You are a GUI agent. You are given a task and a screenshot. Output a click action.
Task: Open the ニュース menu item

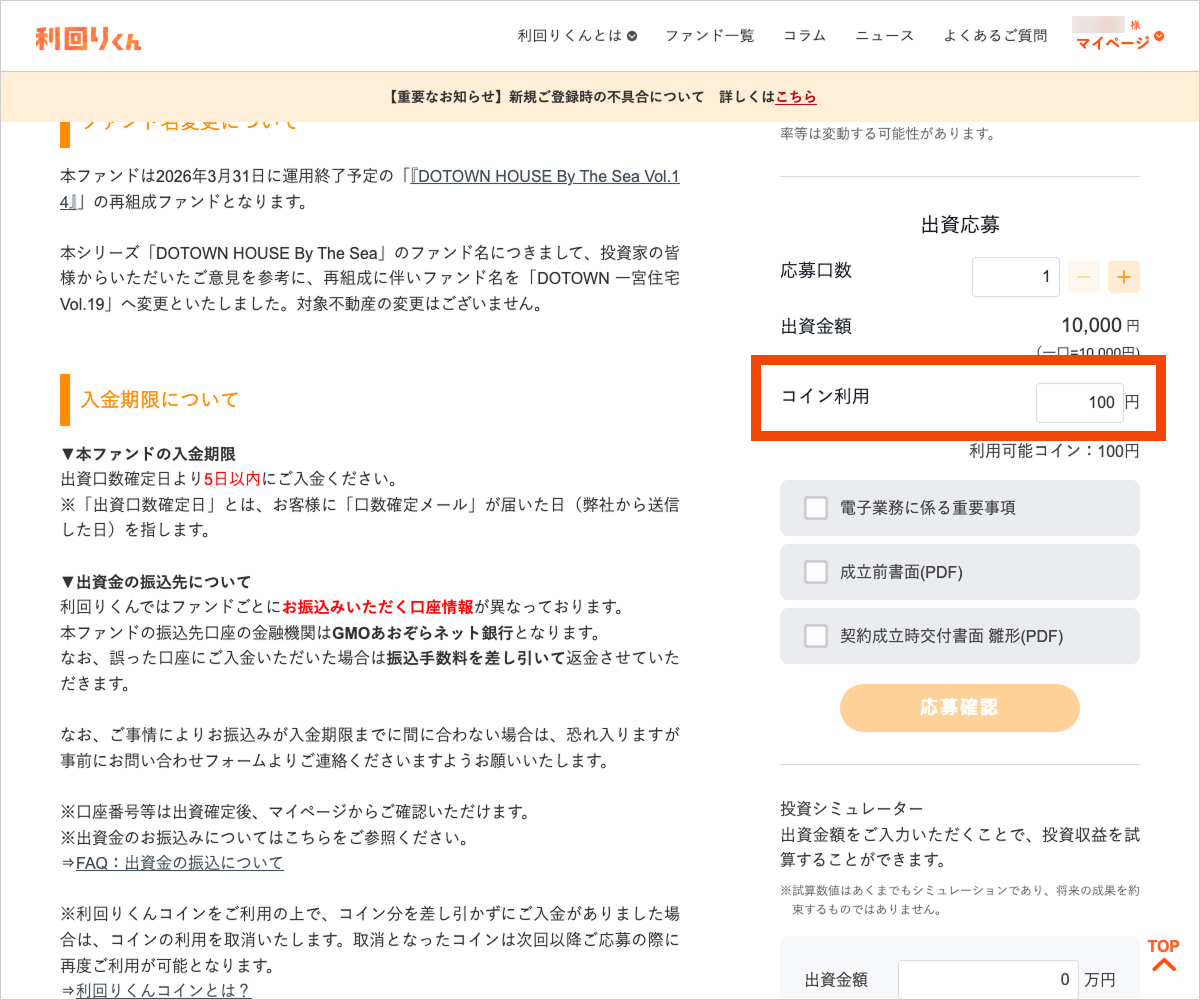click(884, 36)
